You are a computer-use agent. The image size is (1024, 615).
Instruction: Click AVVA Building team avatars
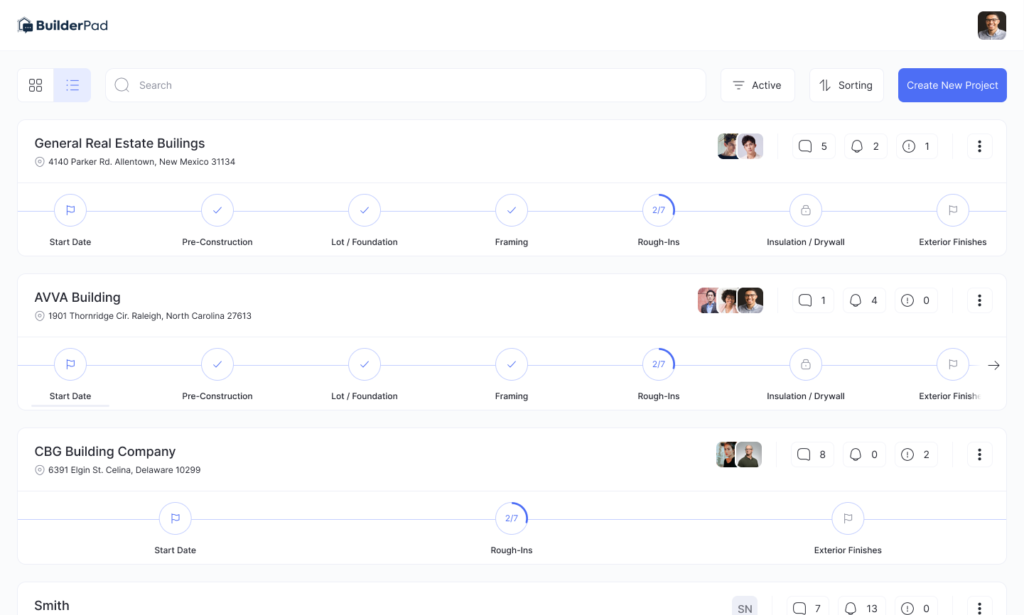730,300
